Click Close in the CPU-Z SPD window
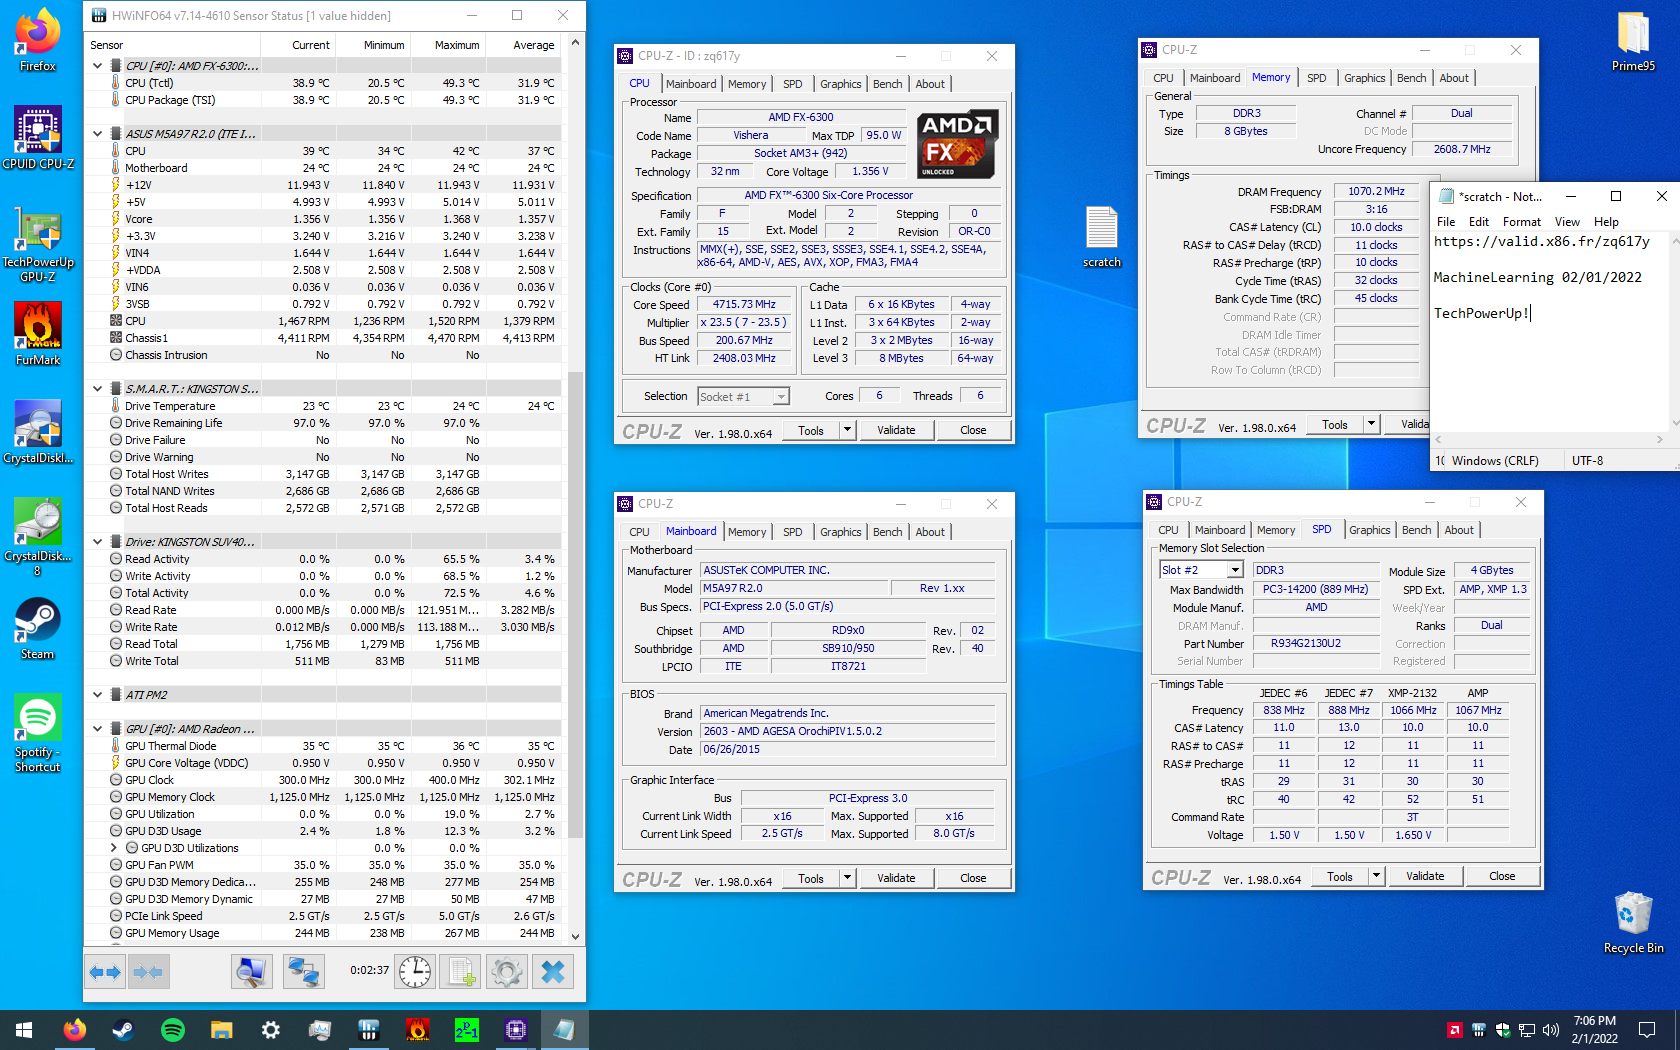The width and height of the screenshot is (1680, 1050). coord(1502,876)
